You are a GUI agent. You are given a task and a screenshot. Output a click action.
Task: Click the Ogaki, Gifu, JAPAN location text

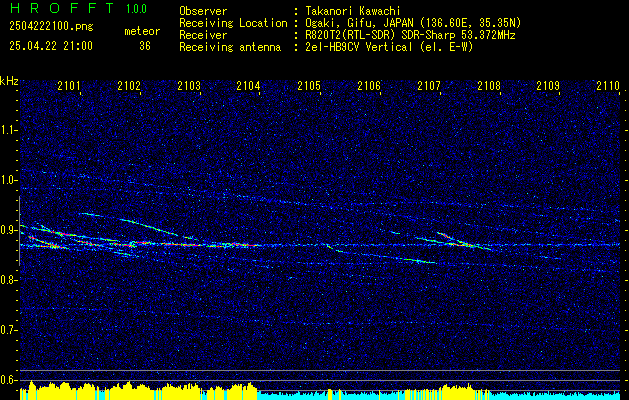pos(413,23)
